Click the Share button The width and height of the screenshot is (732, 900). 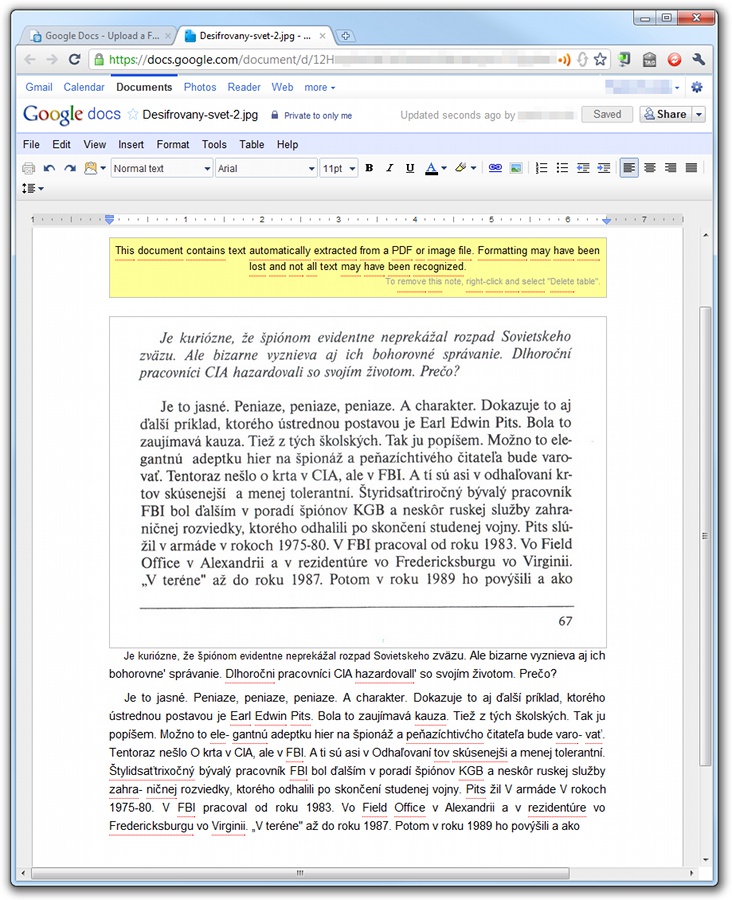pyautogui.click(x=665, y=115)
